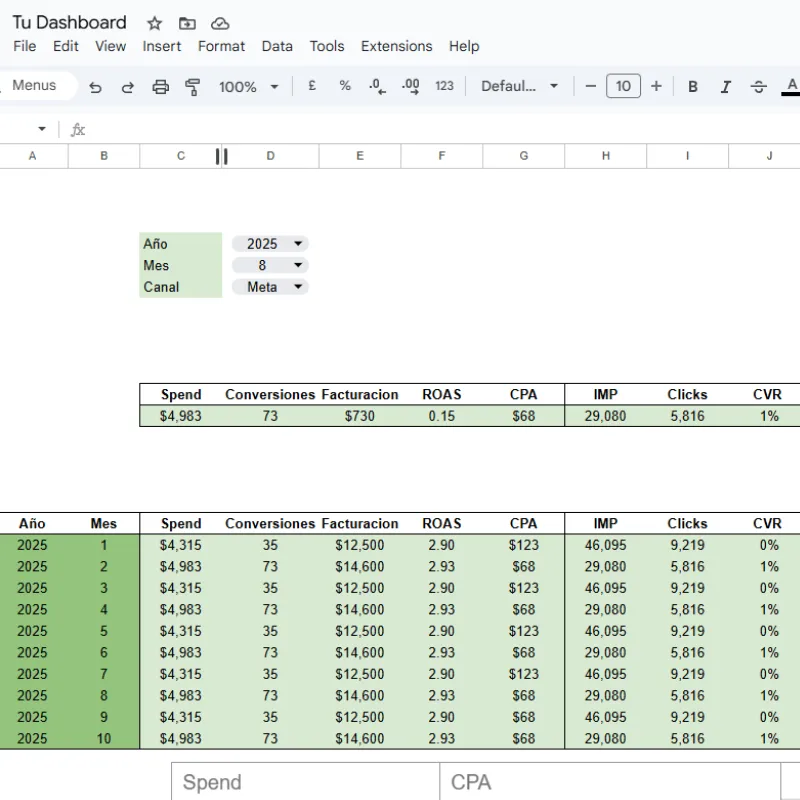Click the Undo arrow icon
Image resolution: width=800 pixels, height=800 pixels.
[x=95, y=87]
